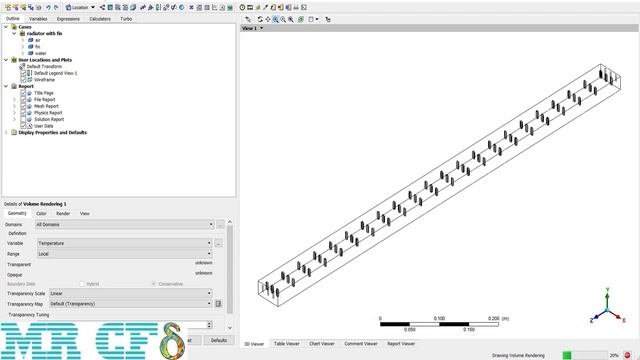
Task: Expand Display Properties and Defaults node
Action: tap(6, 132)
